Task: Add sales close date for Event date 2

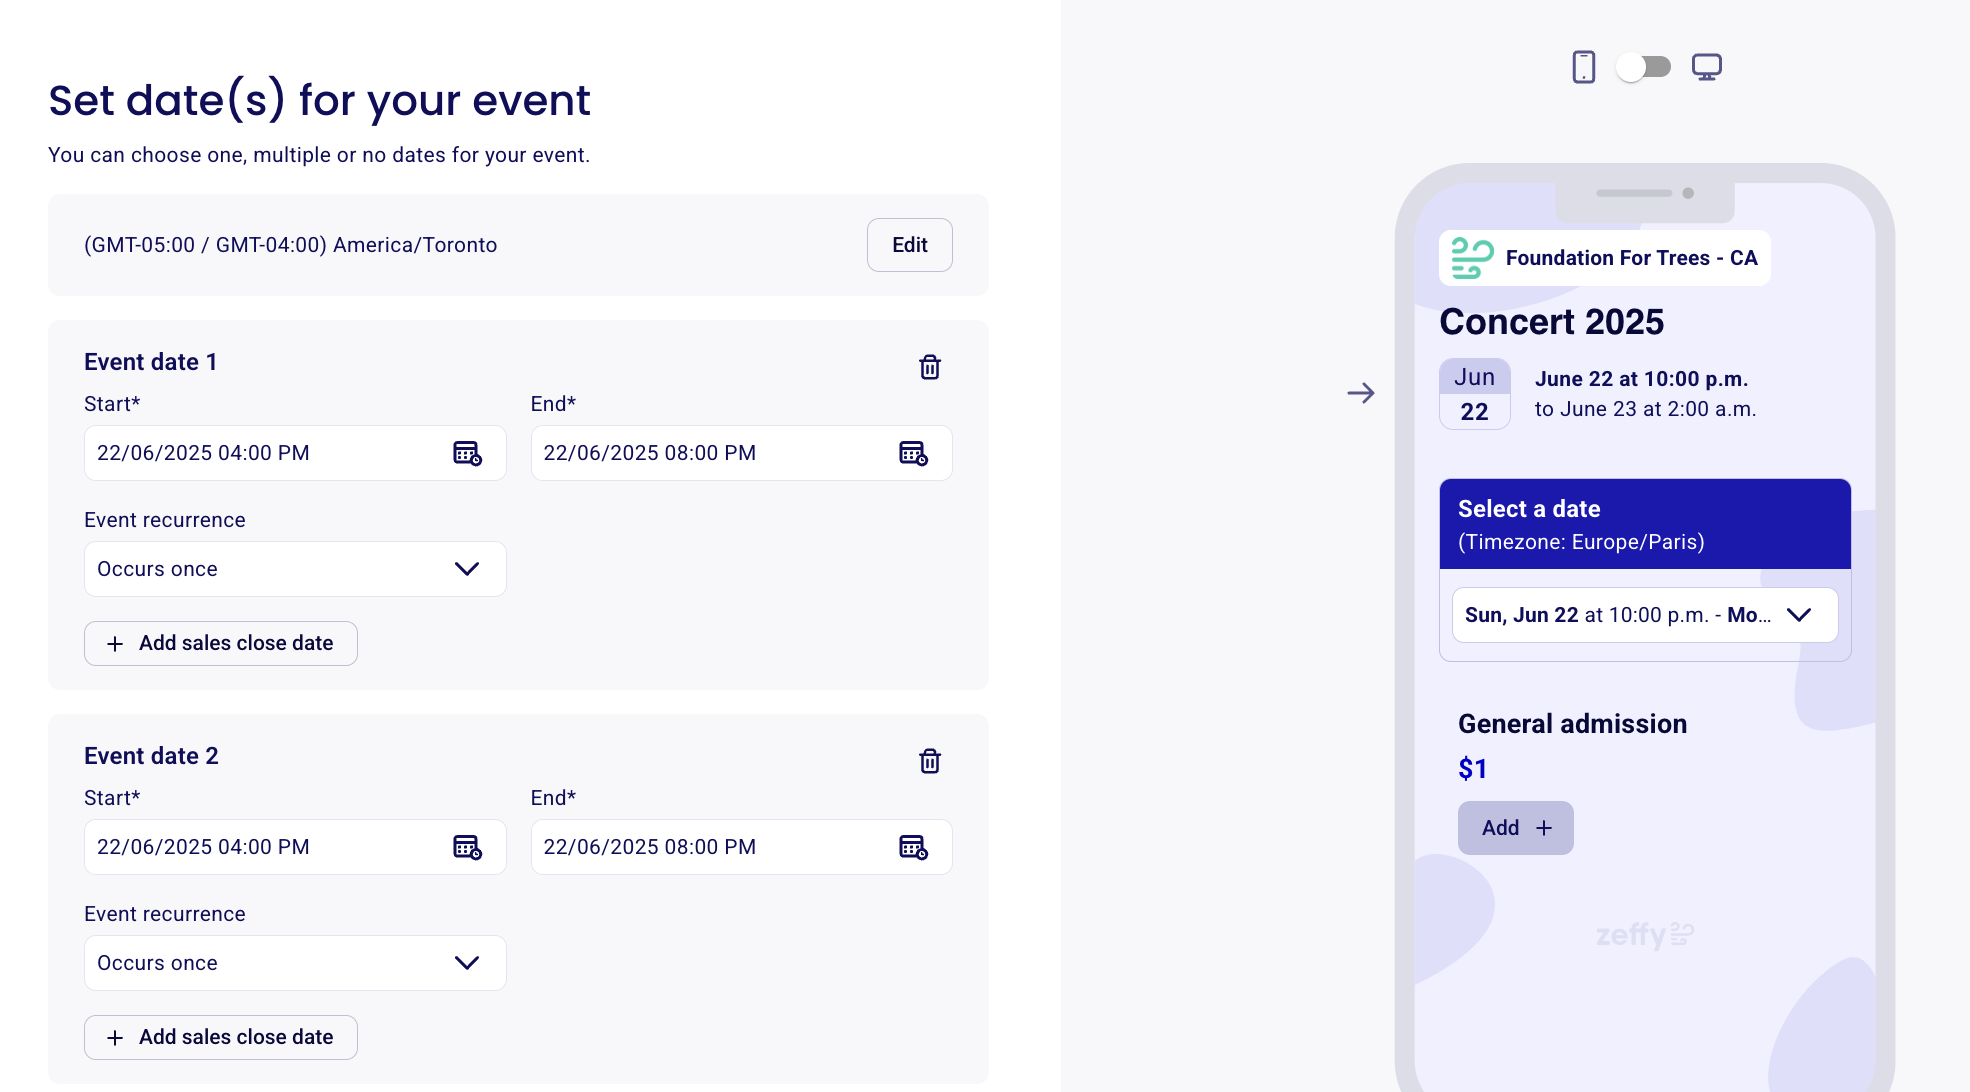Action: (x=221, y=1037)
